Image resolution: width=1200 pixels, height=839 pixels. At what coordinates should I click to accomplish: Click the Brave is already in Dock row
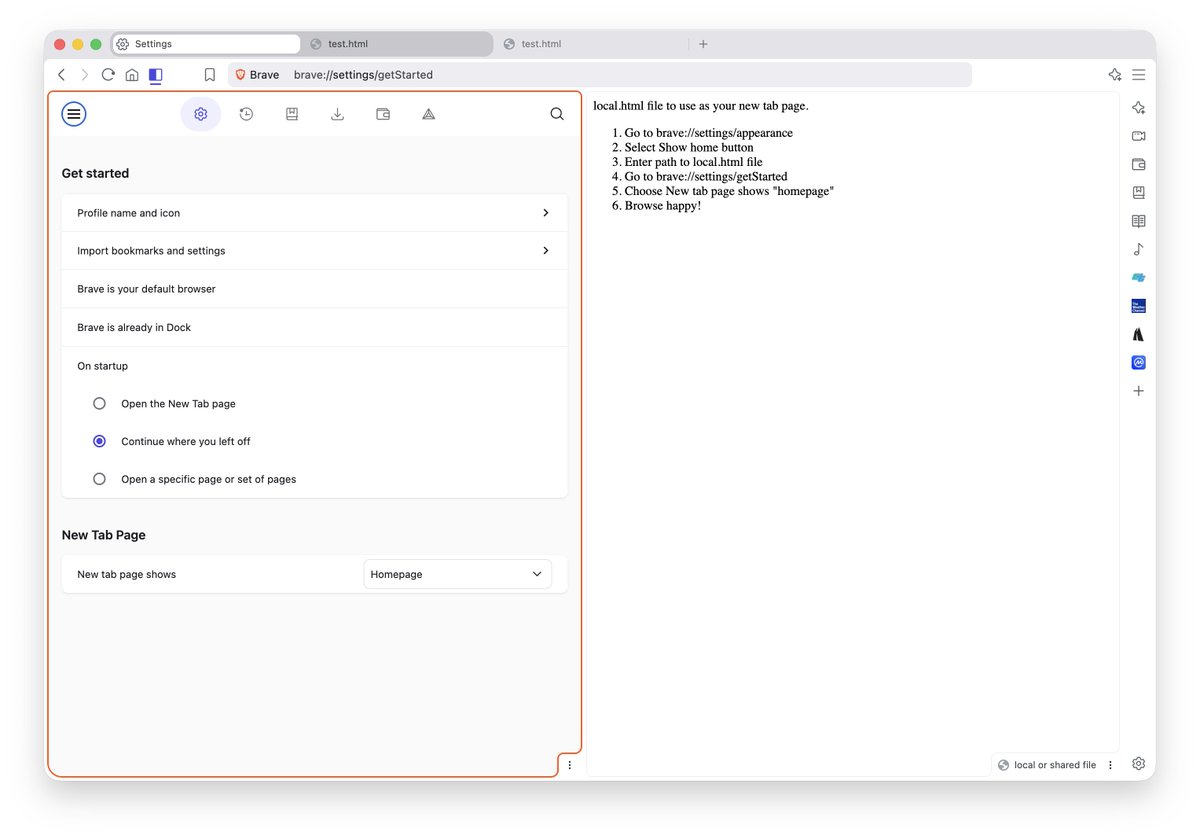pyautogui.click(x=314, y=327)
